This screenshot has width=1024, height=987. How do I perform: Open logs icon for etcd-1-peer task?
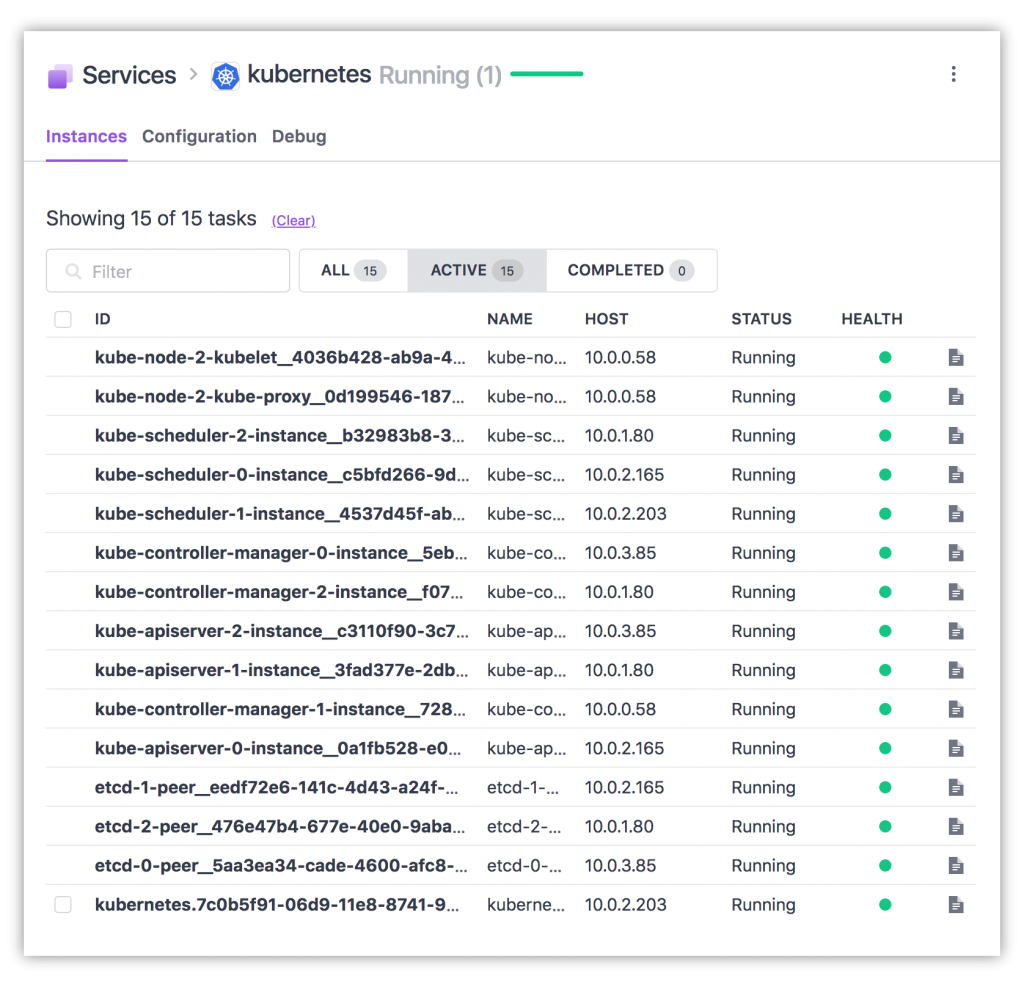pos(955,788)
